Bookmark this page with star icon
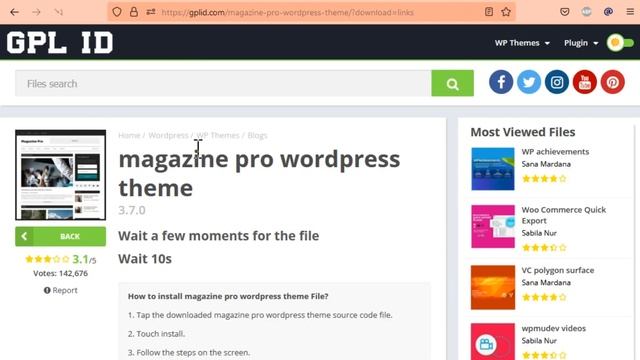The width and height of the screenshot is (640, 360). [506, 12]
